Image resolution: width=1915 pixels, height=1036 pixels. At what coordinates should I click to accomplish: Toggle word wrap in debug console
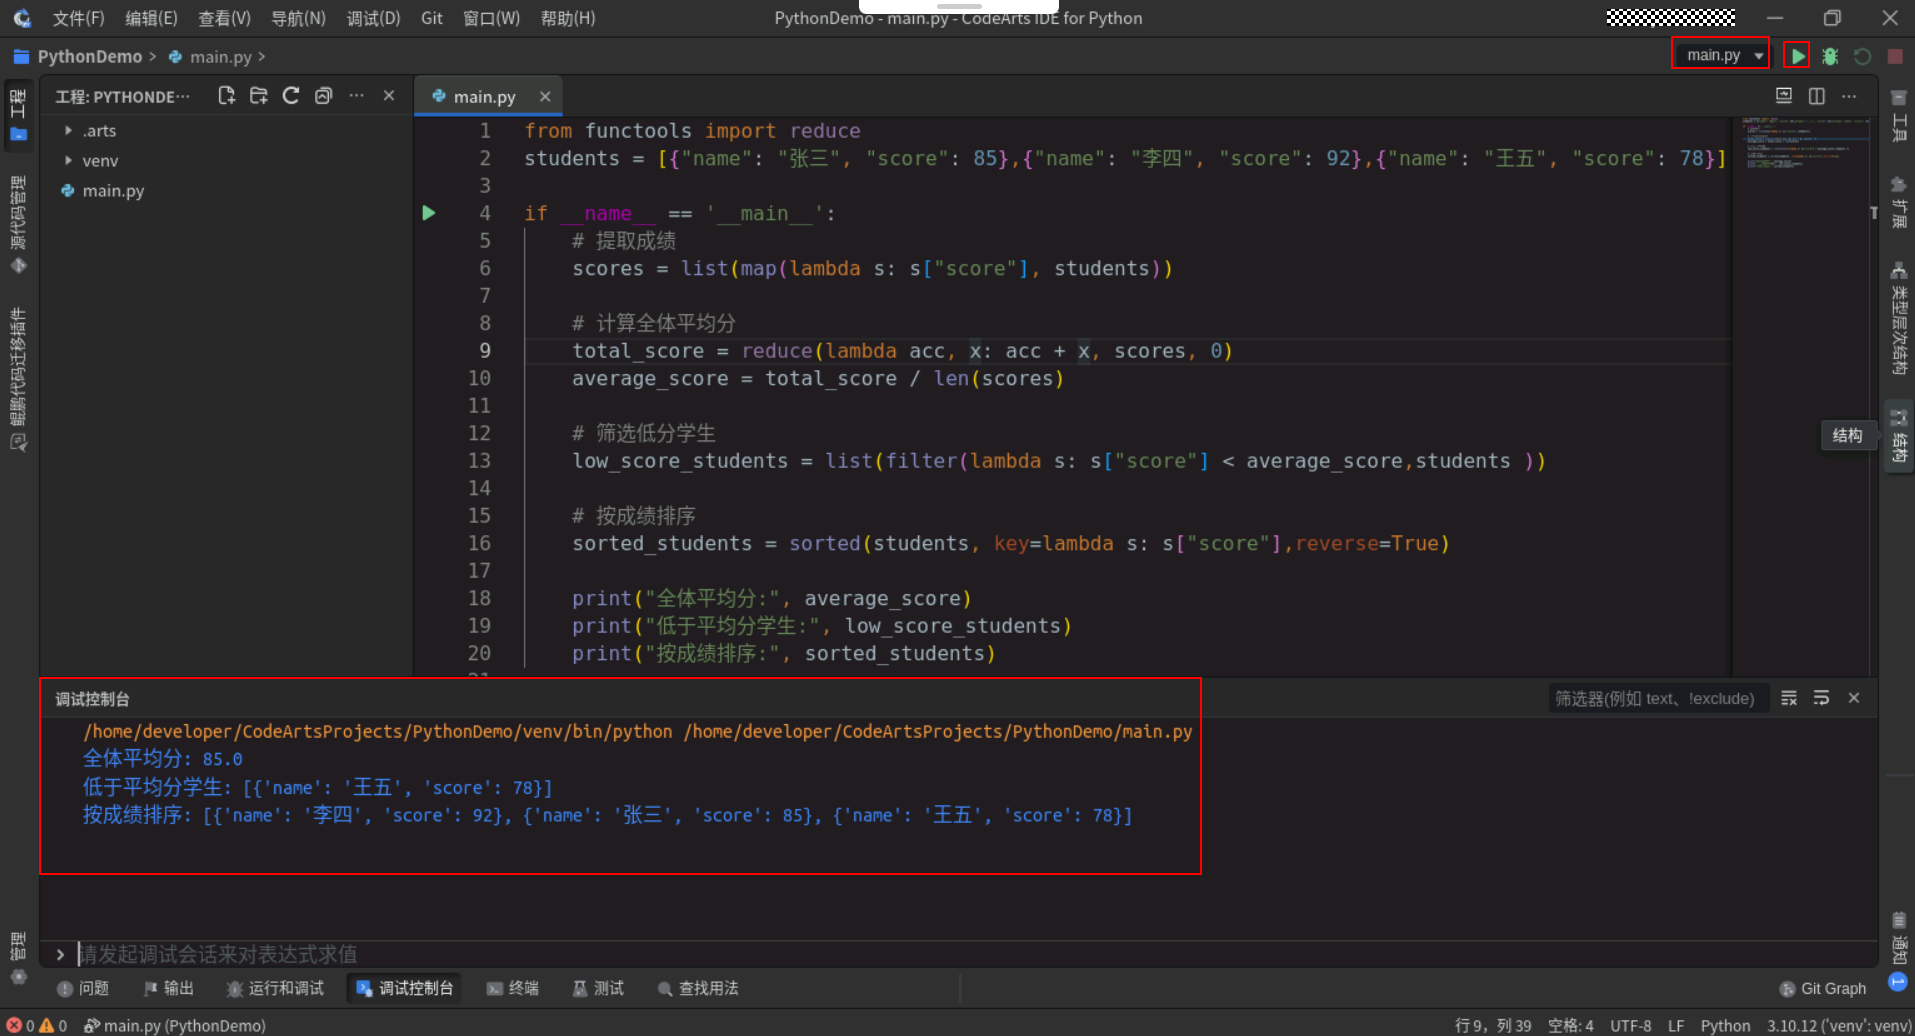(x=1821, y=698)
